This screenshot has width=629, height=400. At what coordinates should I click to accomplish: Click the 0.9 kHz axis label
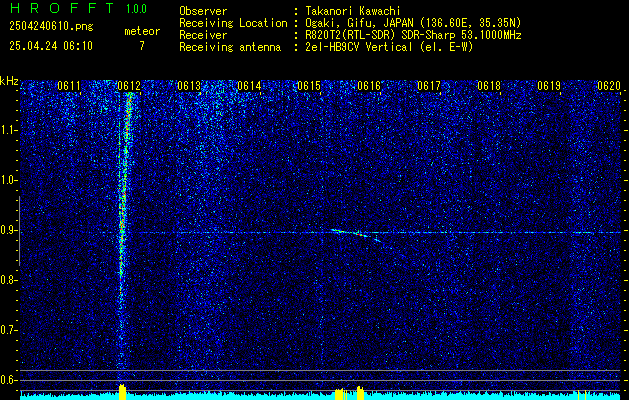9,230
